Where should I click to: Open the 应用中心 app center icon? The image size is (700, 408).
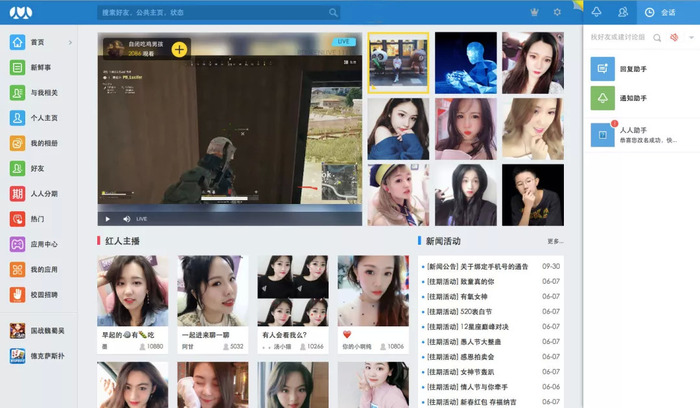pyautogui.click(x=17, y=244)
